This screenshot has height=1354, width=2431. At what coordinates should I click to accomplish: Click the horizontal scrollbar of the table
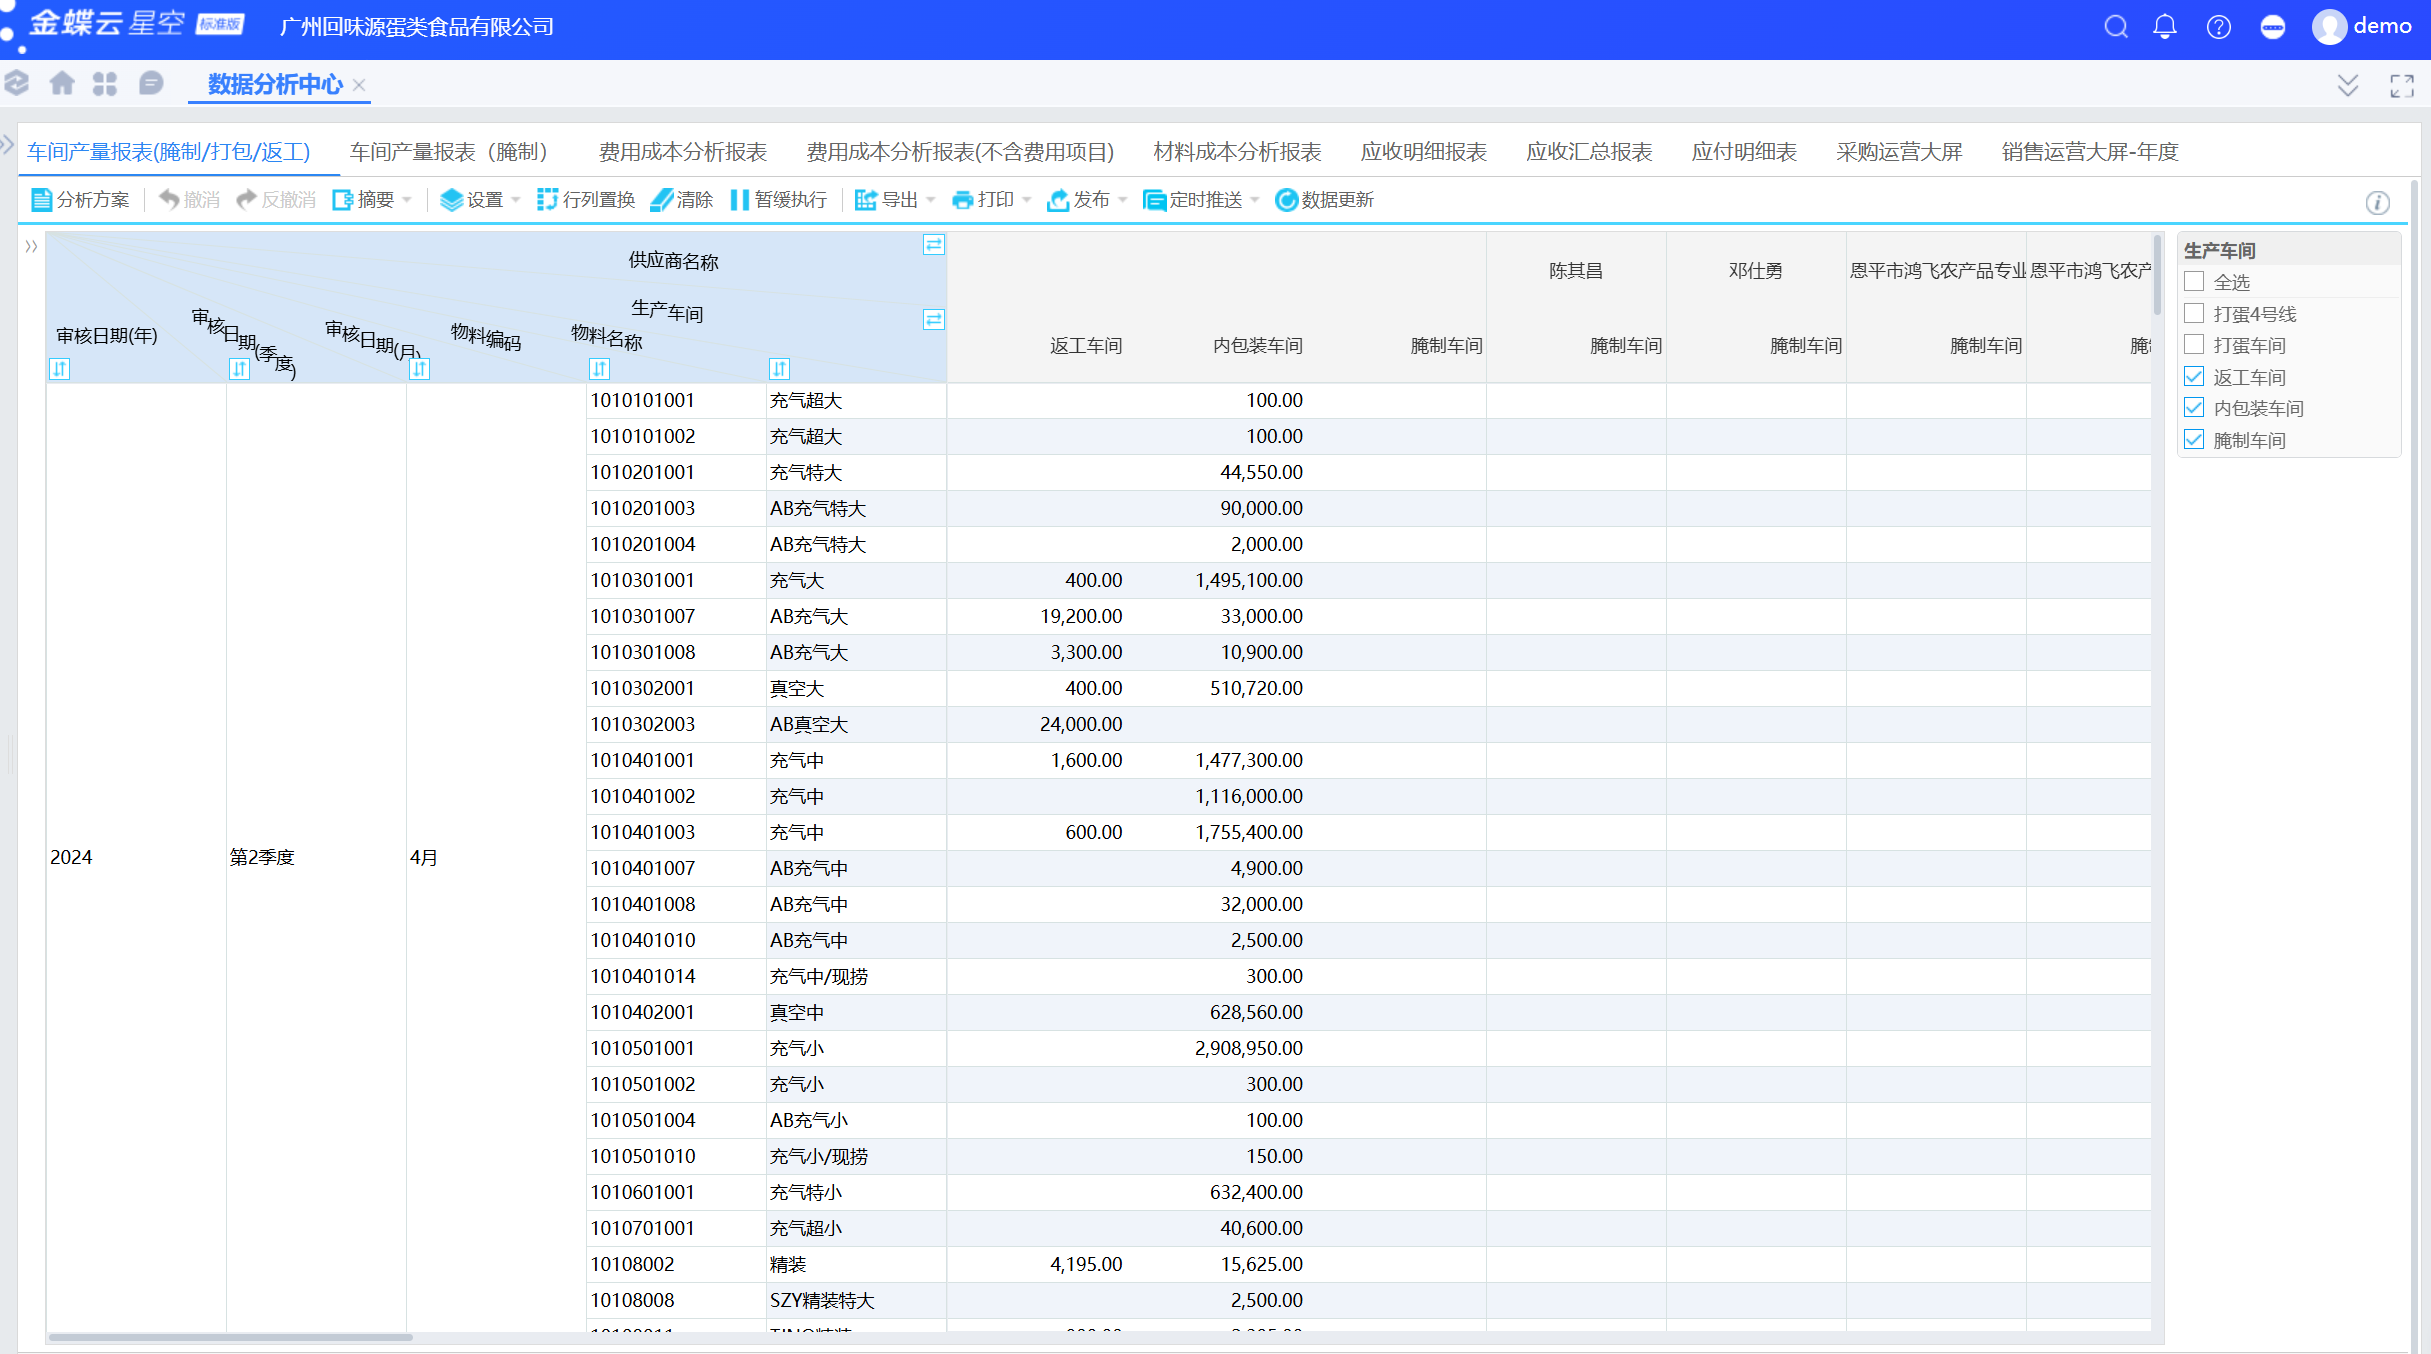[x=230, y=1337]
